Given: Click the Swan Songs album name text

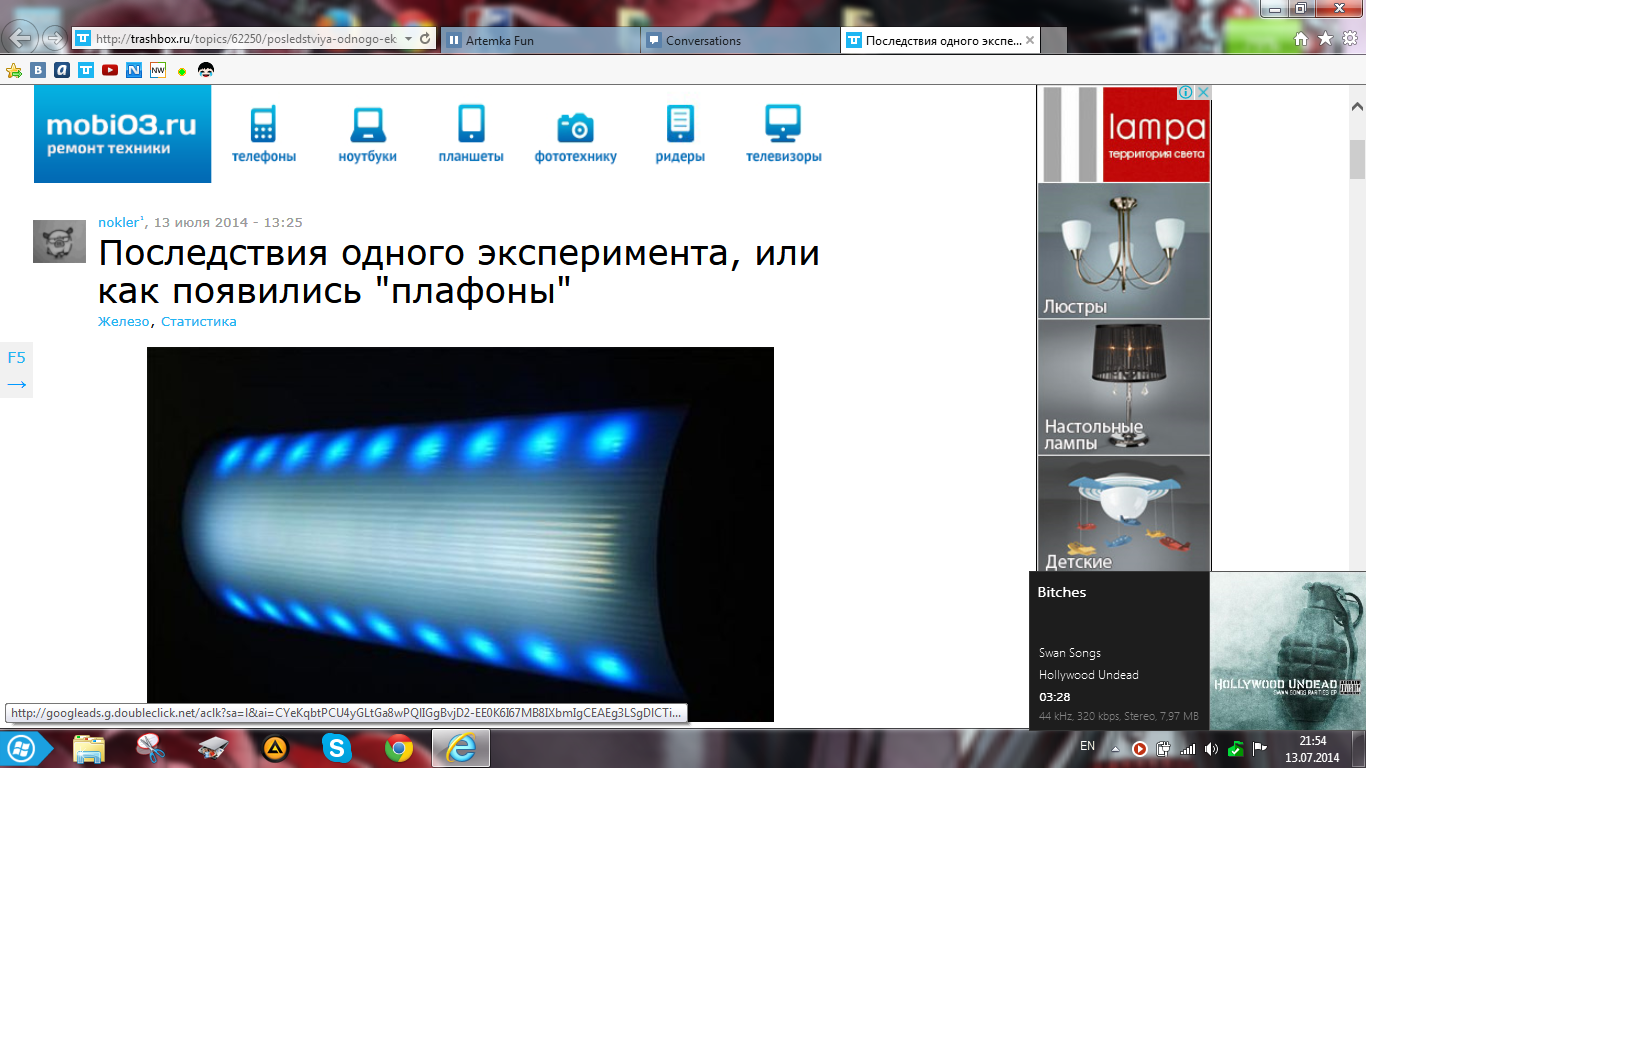Looking at the screenshot, I should point(1069,653).
